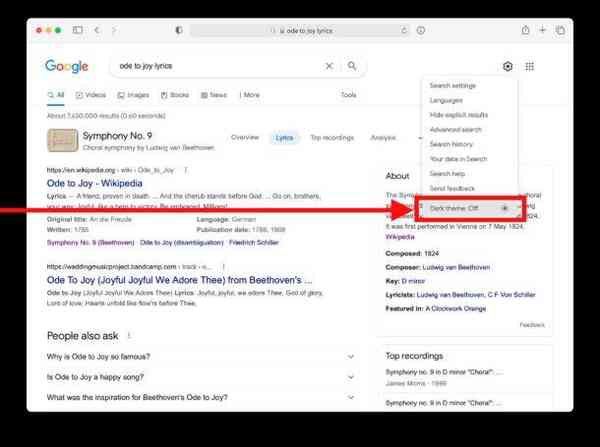The height and width of the screenshot is (447, 600).
Task: Switch to the Images search tab
Action: (133, 95)
